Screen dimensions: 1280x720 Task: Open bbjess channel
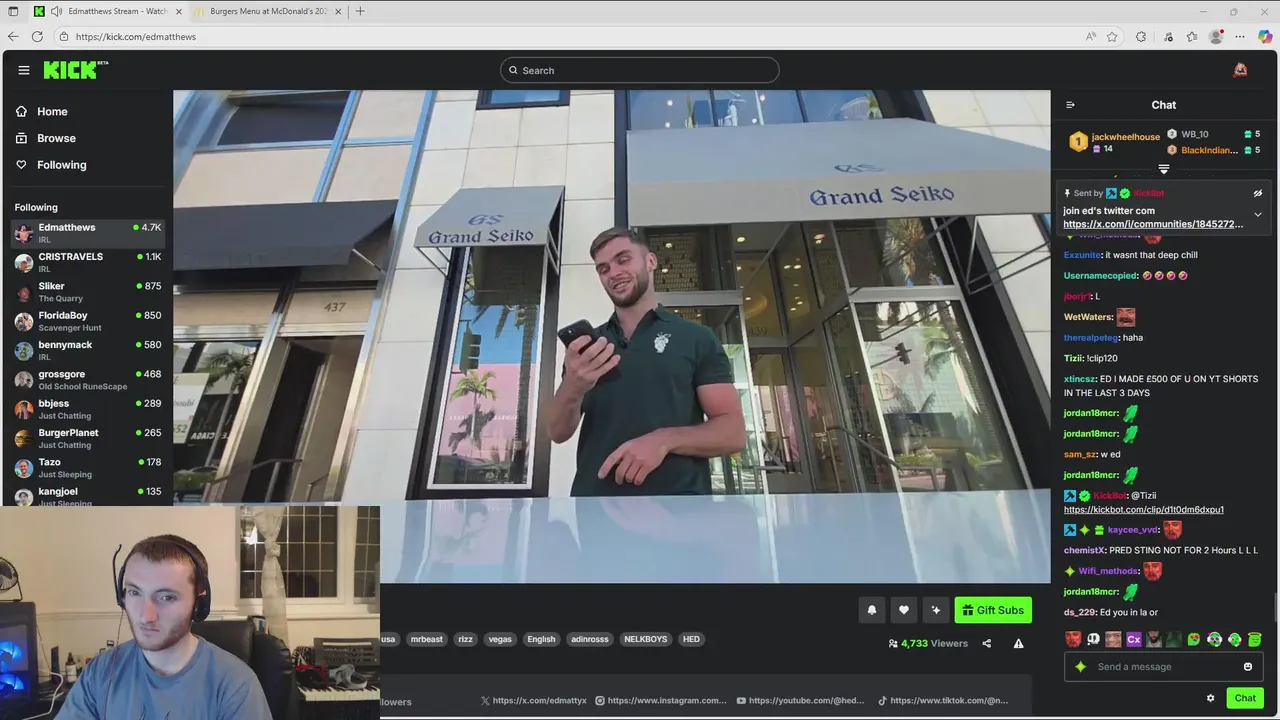point(87,409)
